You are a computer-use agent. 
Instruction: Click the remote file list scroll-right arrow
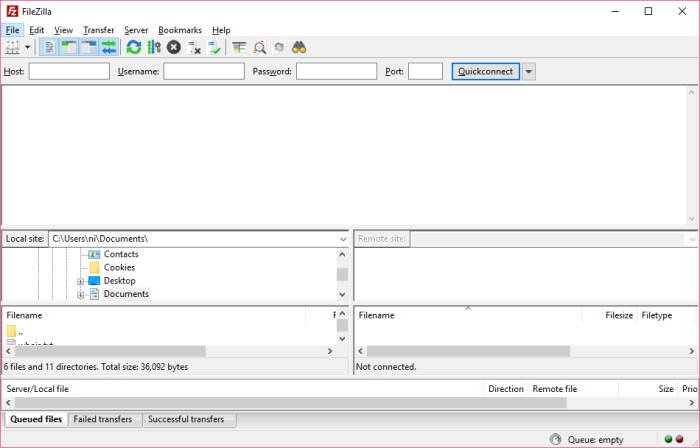click(692, 351)
